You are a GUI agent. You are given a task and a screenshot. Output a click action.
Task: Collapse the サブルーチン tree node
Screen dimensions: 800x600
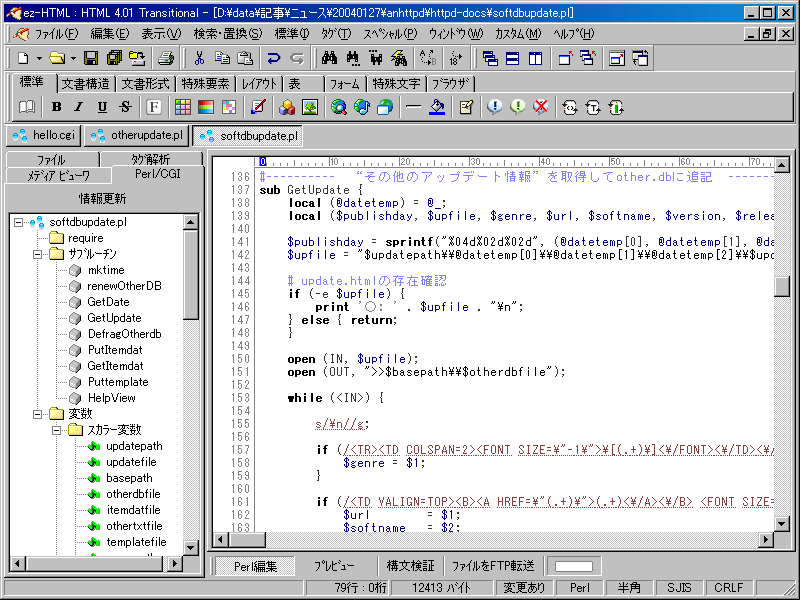(x=38, y=254)
